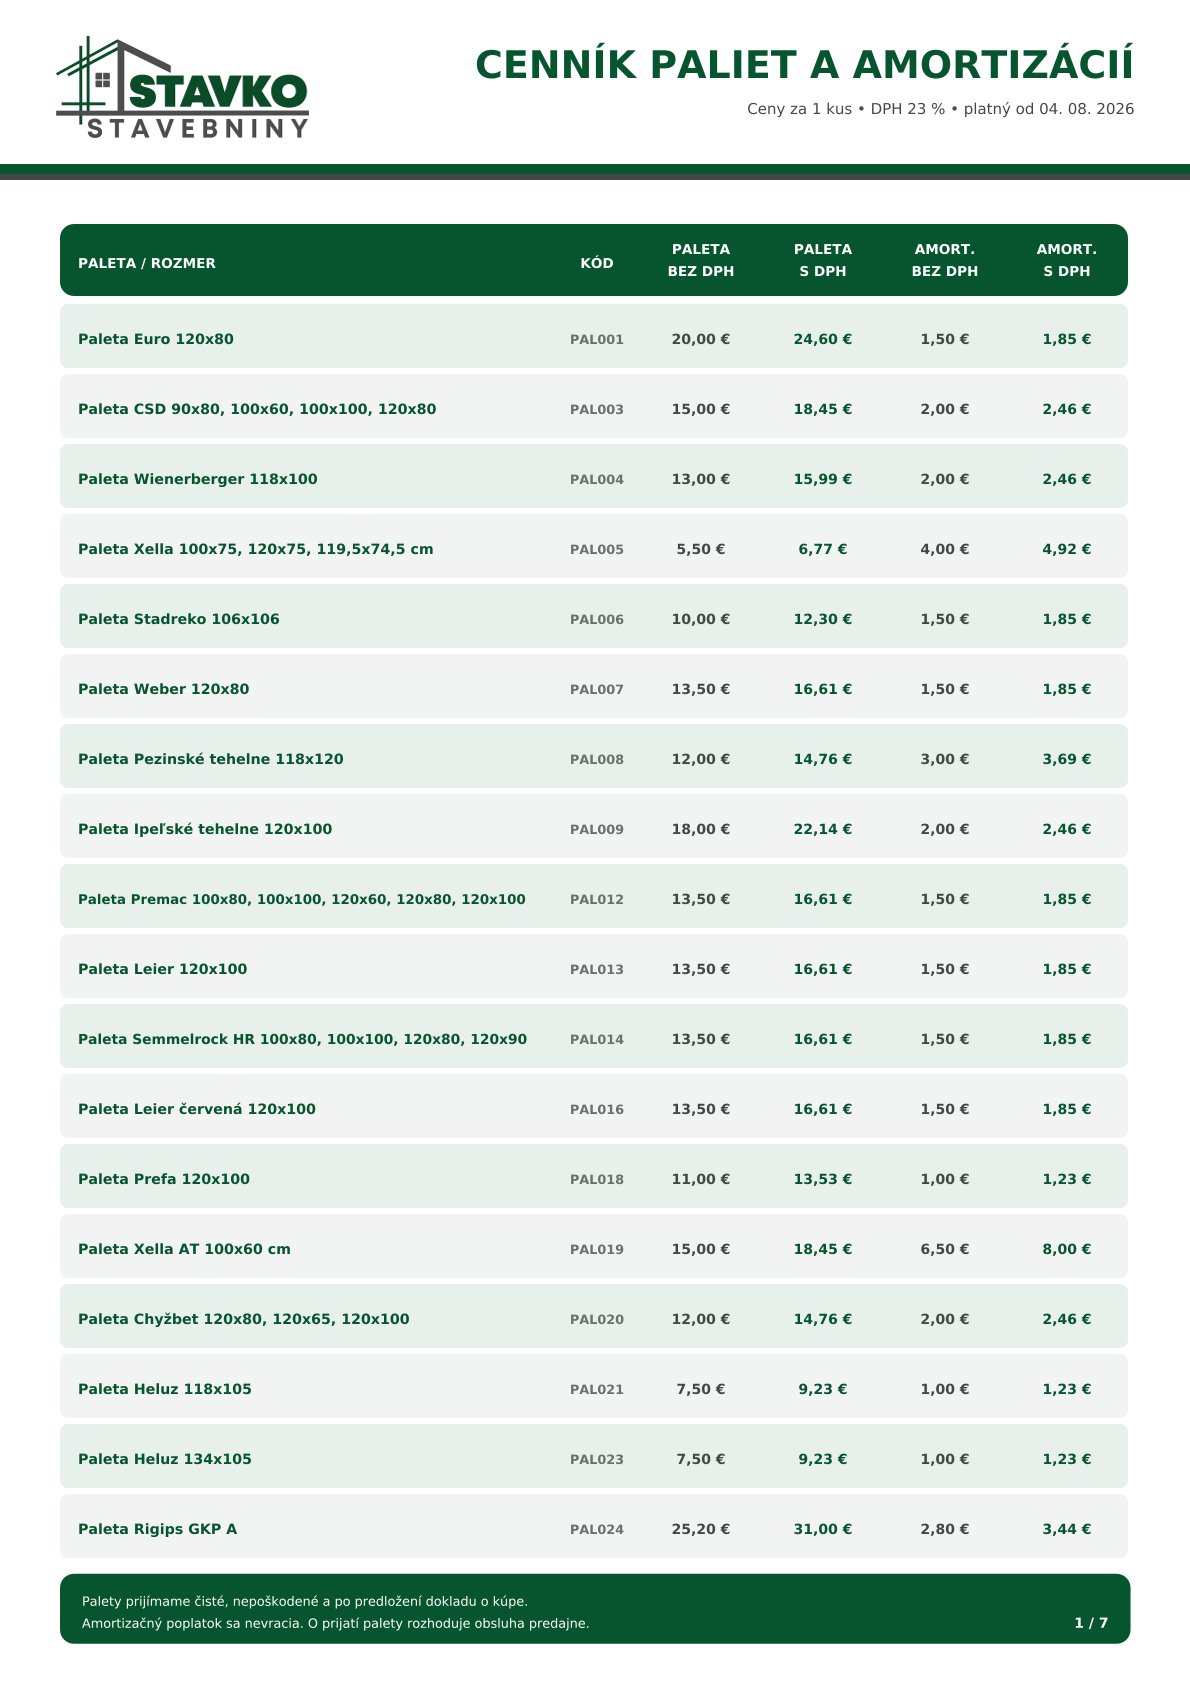Select the 'Paleta Semmelrock HR' row name
Viewport: 1190px width, 1683px height.
[303, 1039]
